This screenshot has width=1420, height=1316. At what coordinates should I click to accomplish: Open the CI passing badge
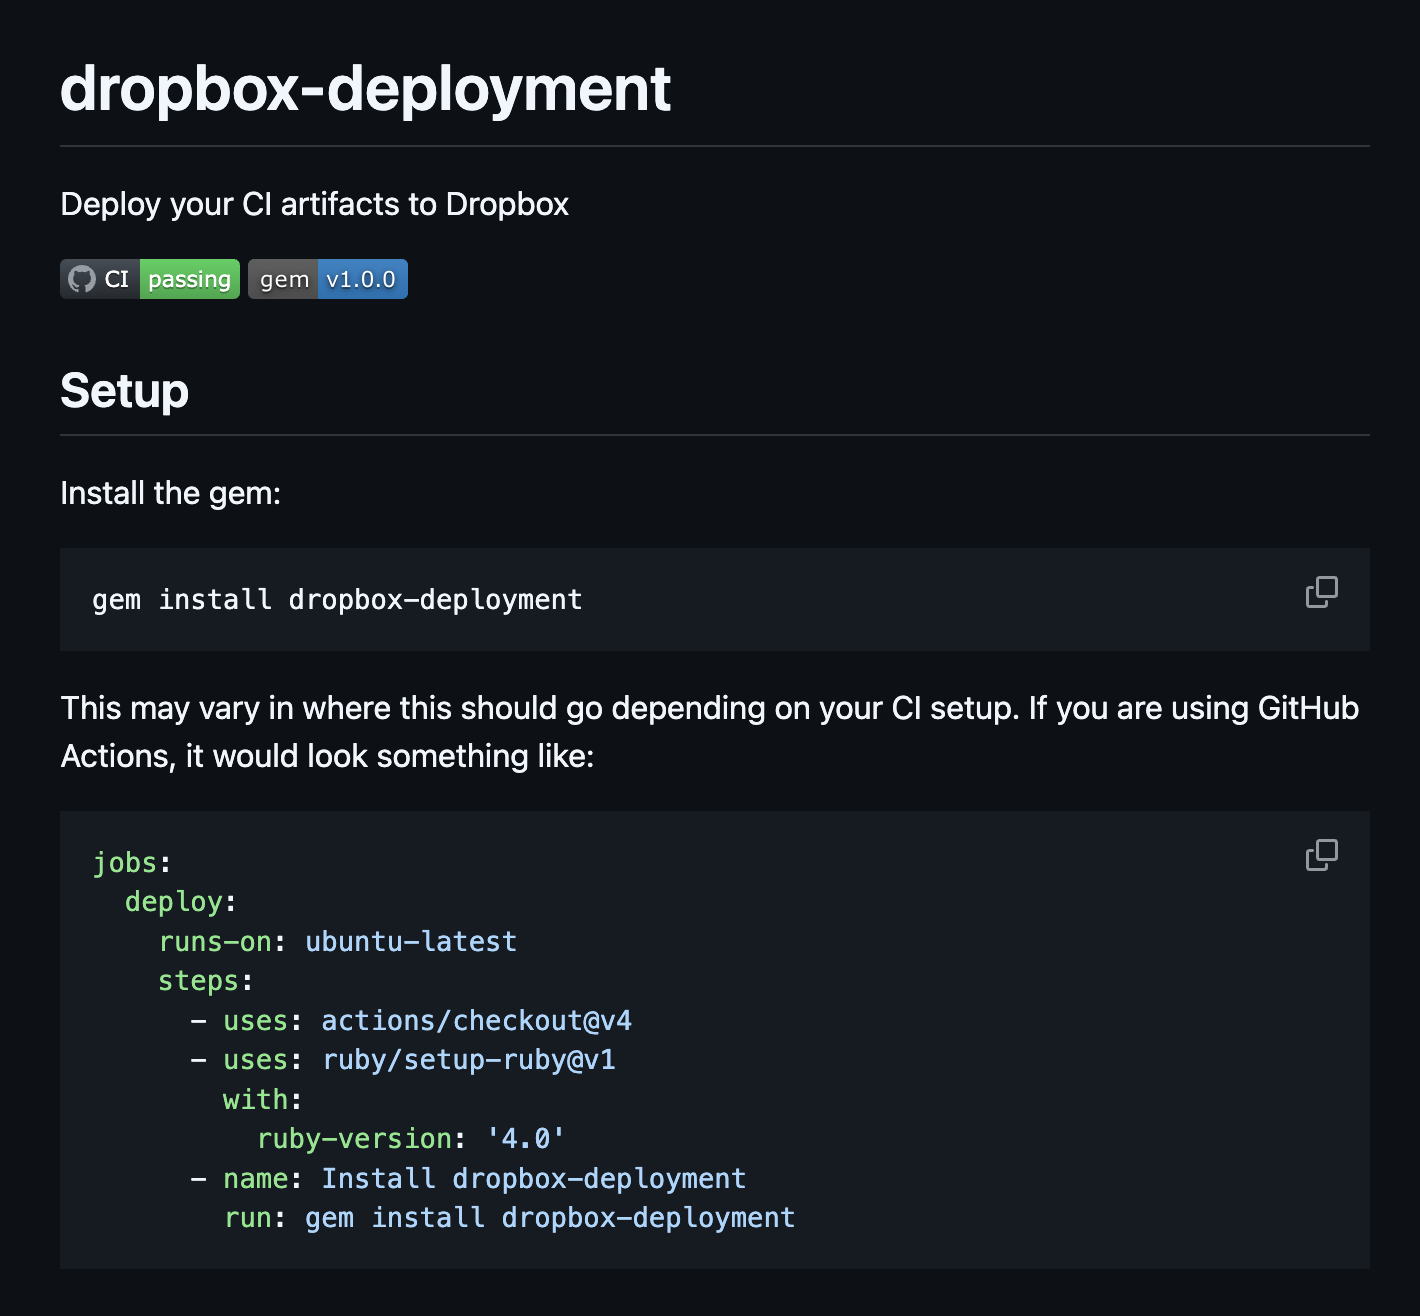pos(150,279)
